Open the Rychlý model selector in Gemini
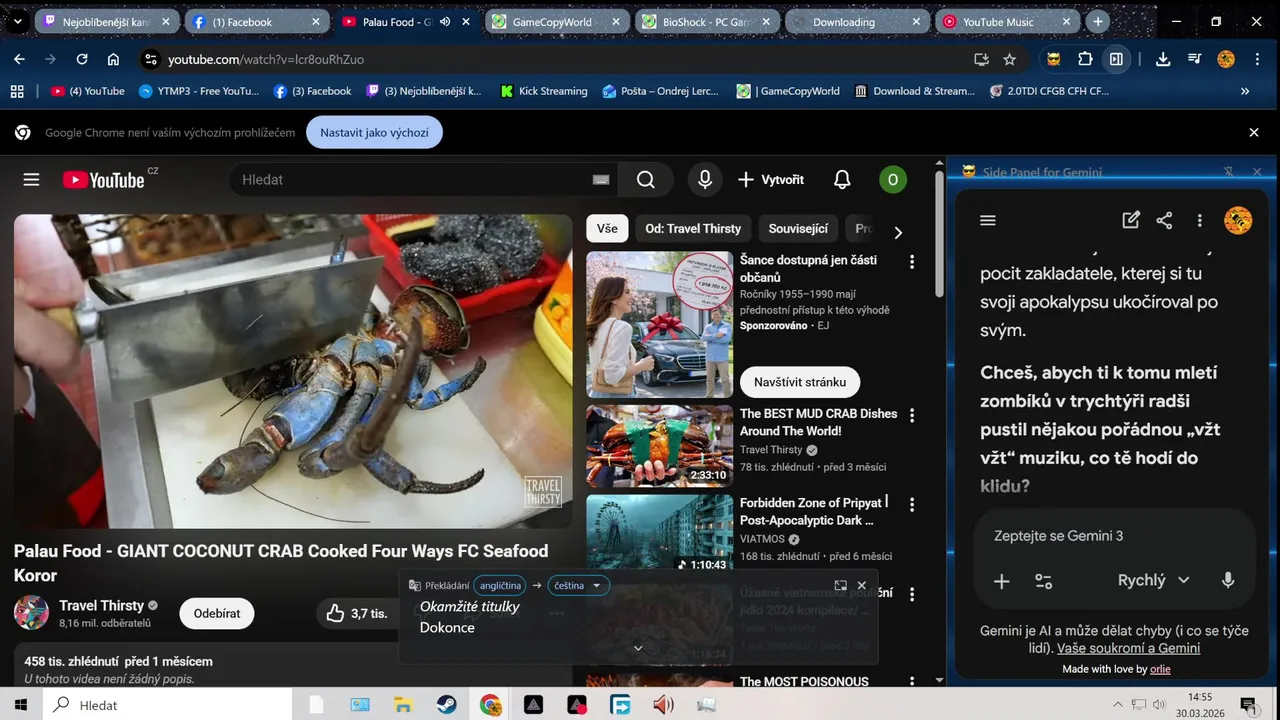 [x=1153, y=581]
